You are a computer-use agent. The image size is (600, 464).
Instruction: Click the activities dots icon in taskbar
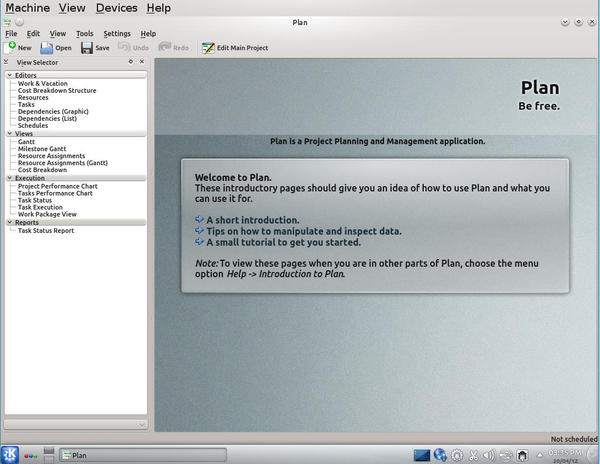(x=31, y=456)
